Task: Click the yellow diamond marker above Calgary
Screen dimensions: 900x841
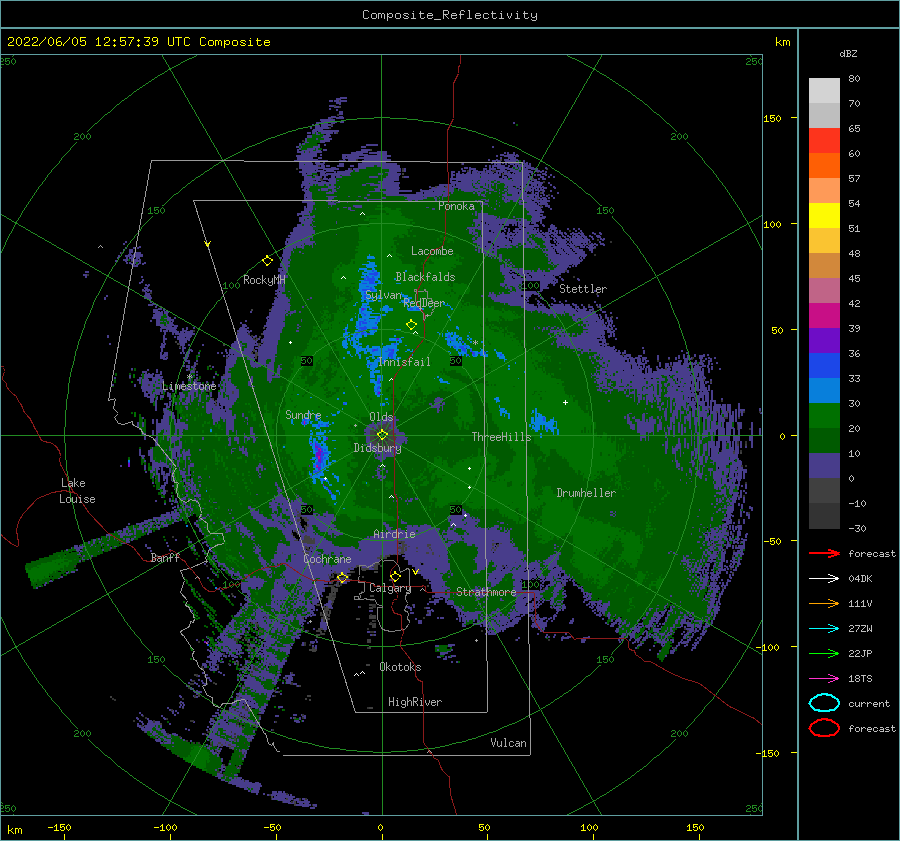Action: (395, 575)
